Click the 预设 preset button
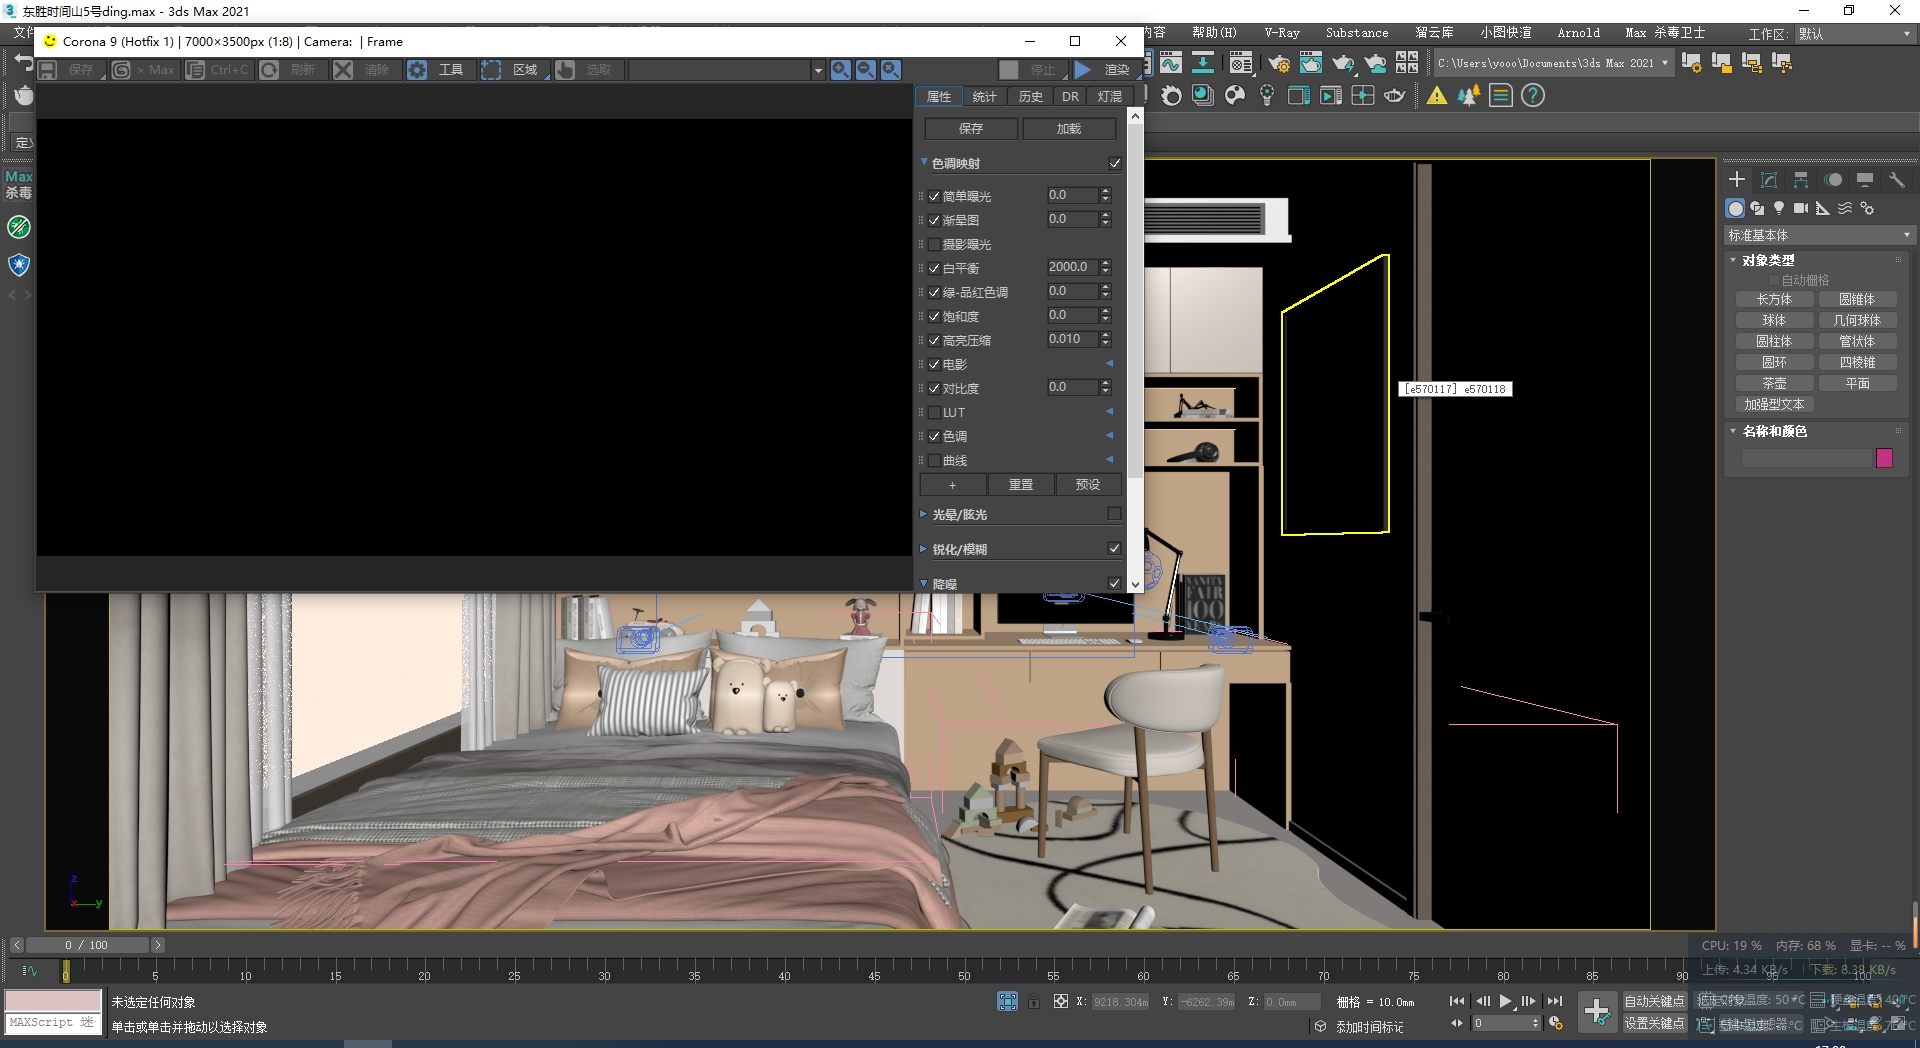 [1088, 485]
